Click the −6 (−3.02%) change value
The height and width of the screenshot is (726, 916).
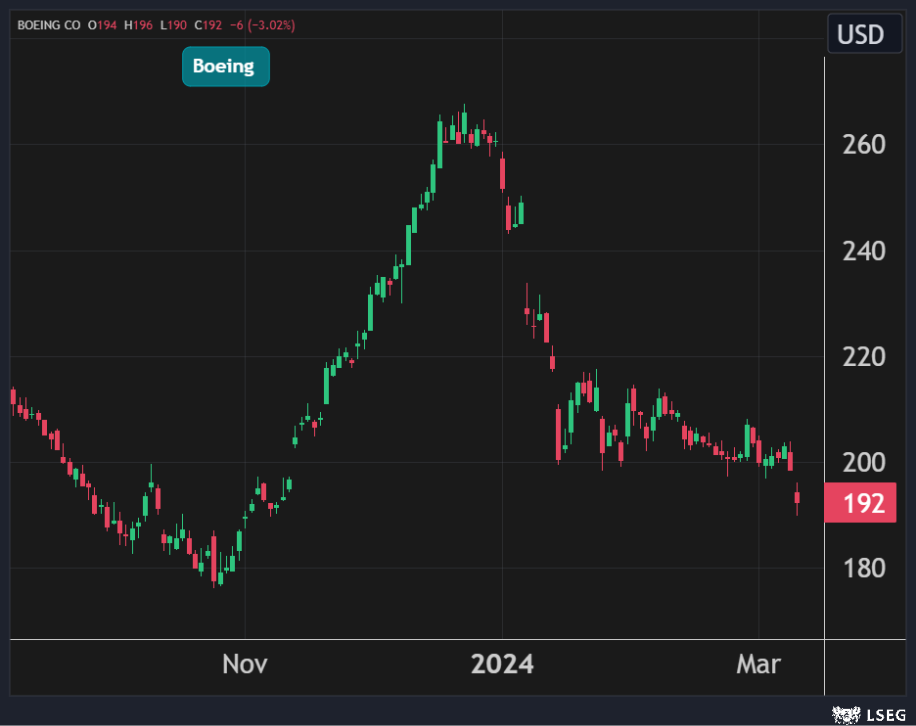(264, 24)
